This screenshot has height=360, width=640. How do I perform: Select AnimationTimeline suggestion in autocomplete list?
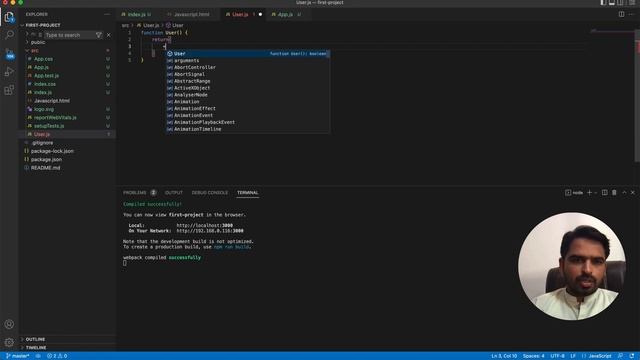pos(247,129)
